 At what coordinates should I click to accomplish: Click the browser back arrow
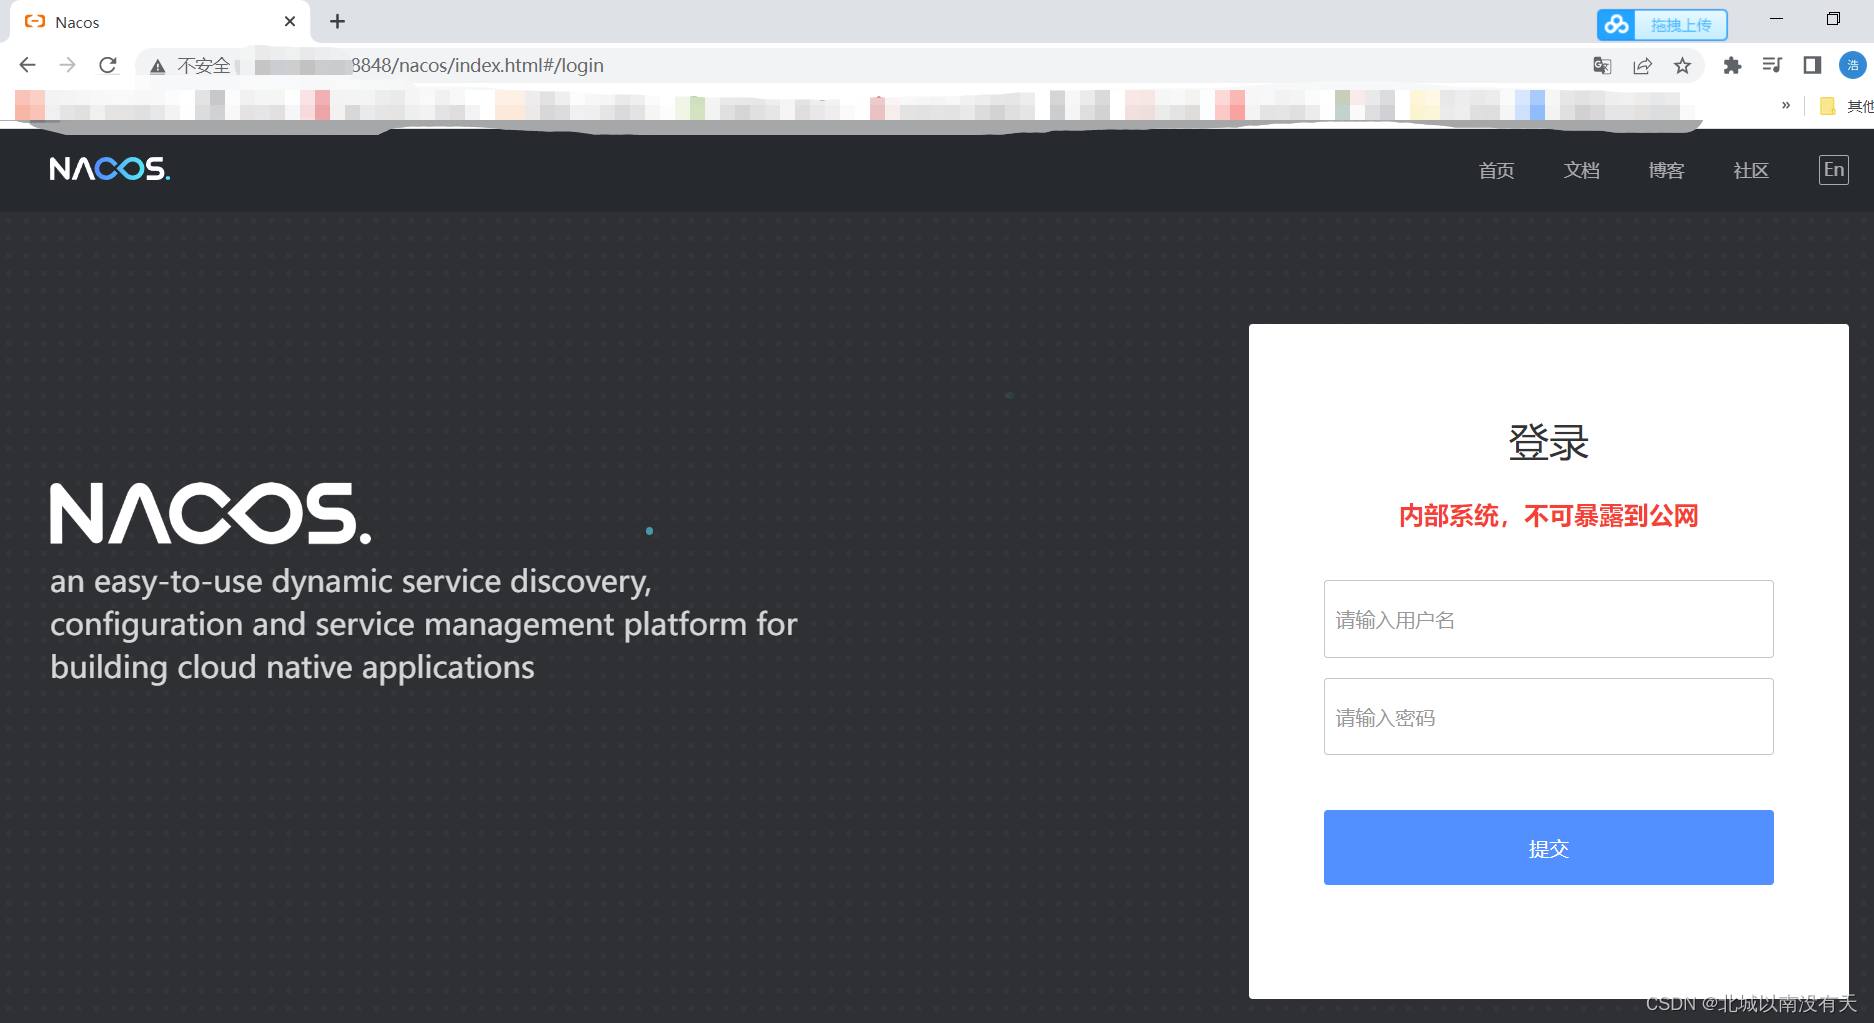coord(27,65)
